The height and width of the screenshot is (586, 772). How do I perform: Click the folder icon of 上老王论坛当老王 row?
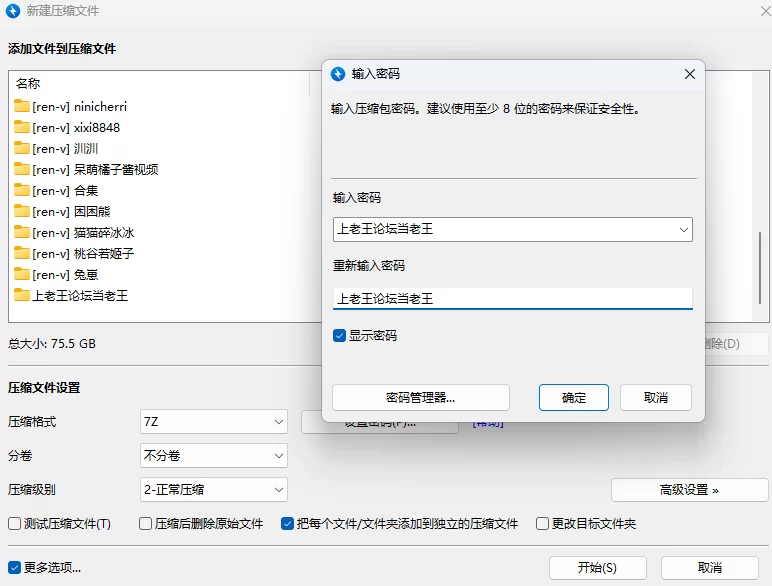coord(22,295)
